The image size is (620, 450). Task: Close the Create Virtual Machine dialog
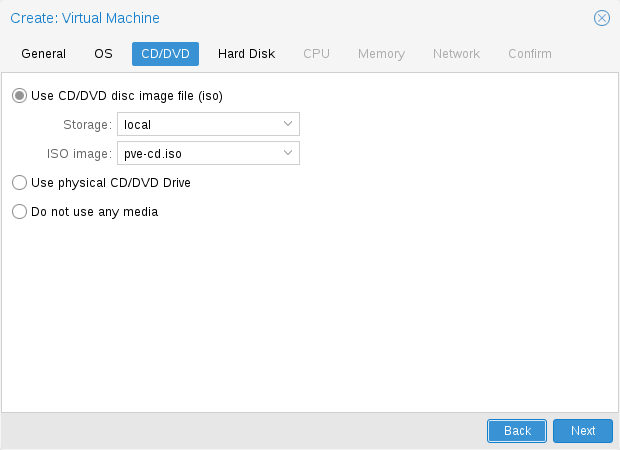pos(601,18)
